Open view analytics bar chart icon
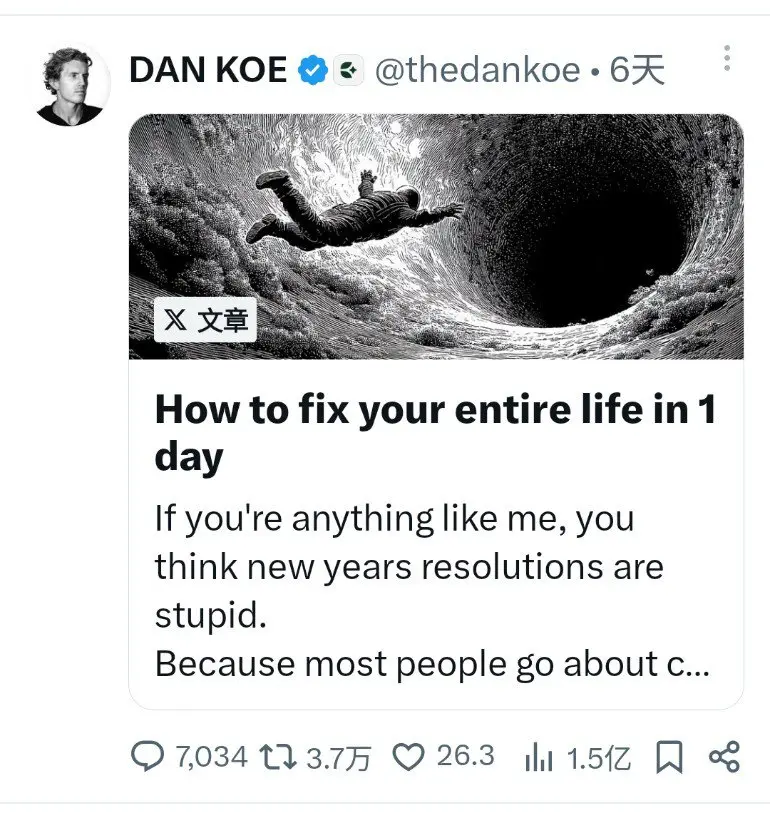The width and height of the screenshot is (770, 826). pyautogui.click(x=539, y=757)
